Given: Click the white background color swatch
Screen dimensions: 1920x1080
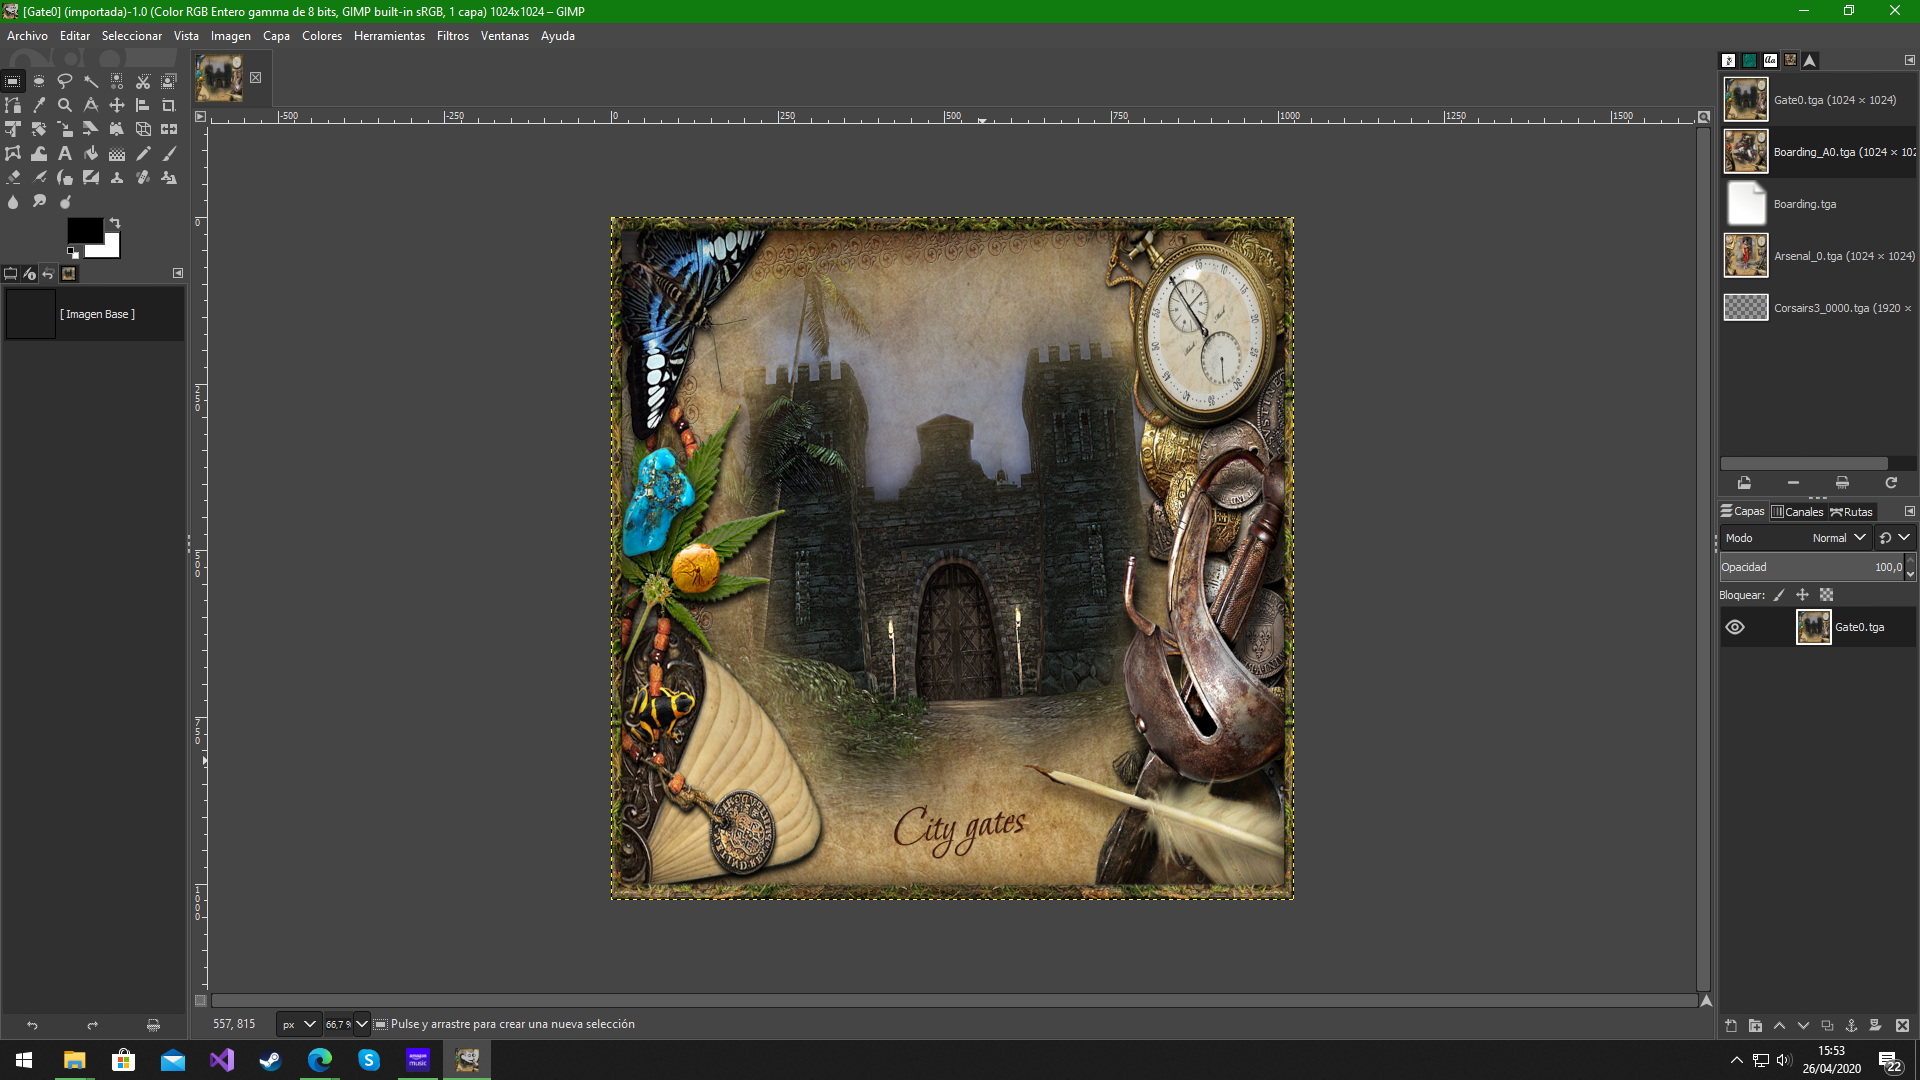Looking at the screenshot, I should coord(110,250).
